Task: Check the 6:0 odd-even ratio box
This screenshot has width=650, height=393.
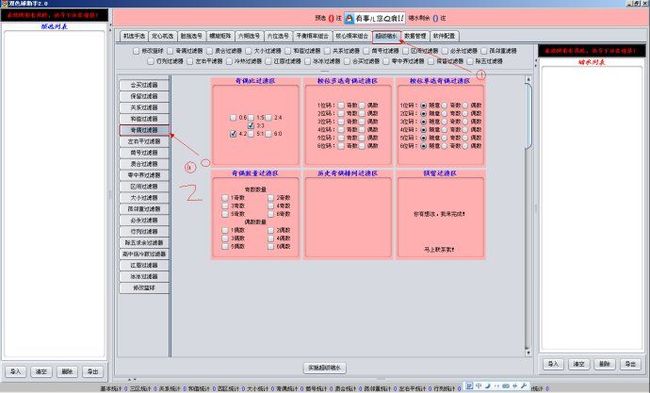Action: pos(269,134)
